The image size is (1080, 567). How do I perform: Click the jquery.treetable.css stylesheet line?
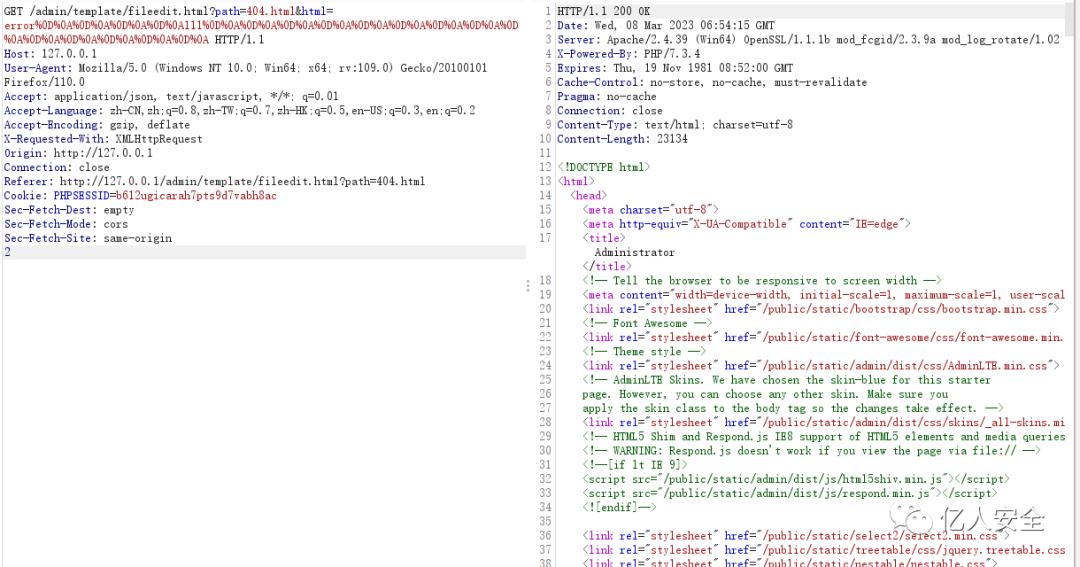click(824, 550)
